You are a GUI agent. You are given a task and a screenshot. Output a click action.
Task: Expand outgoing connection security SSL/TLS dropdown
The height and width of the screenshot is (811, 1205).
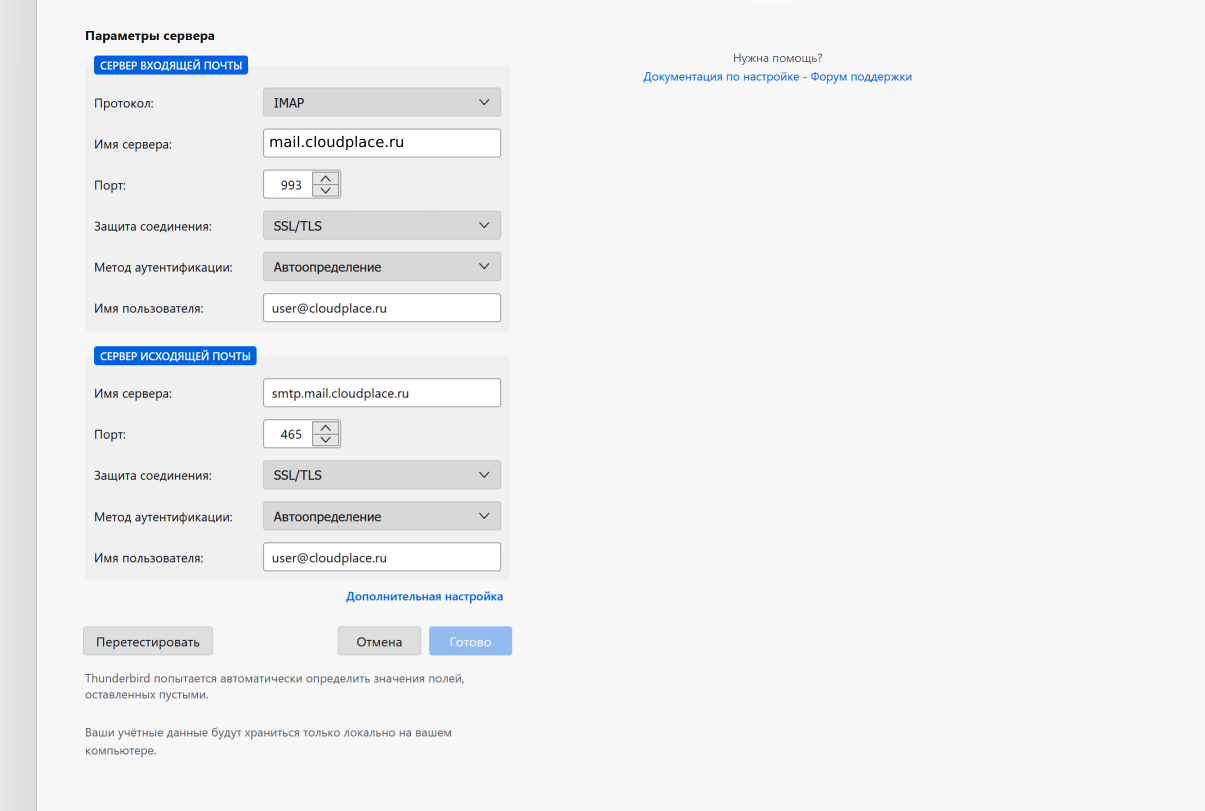[381, 475]
